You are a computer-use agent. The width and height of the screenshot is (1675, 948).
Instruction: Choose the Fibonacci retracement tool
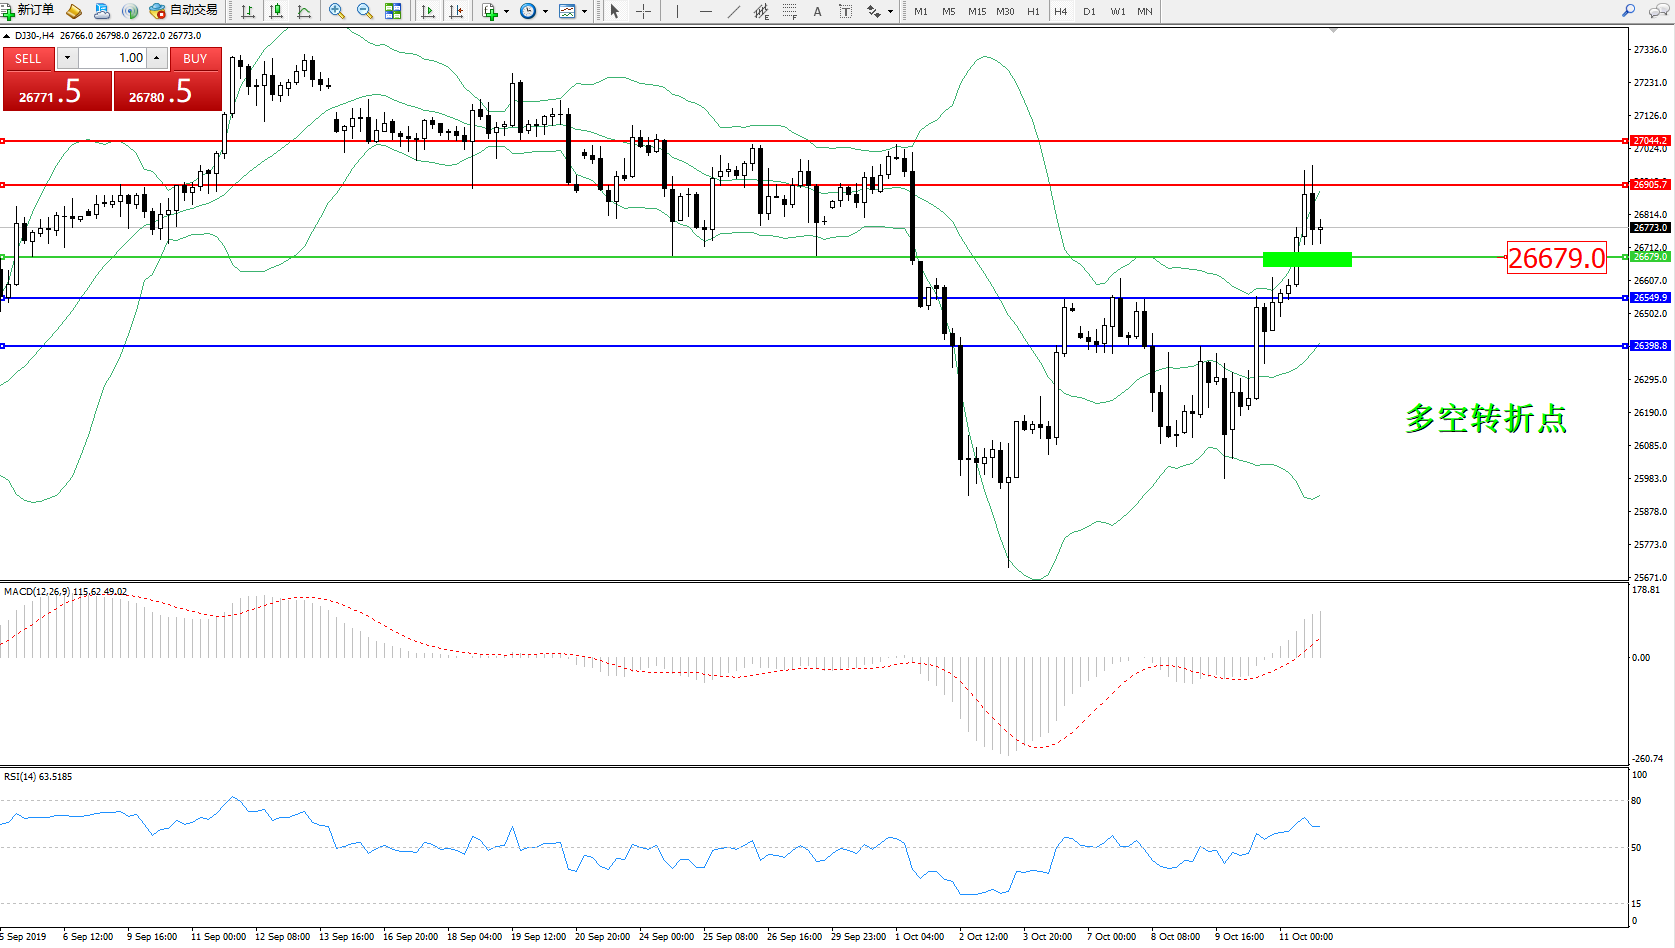pos(790,11)
